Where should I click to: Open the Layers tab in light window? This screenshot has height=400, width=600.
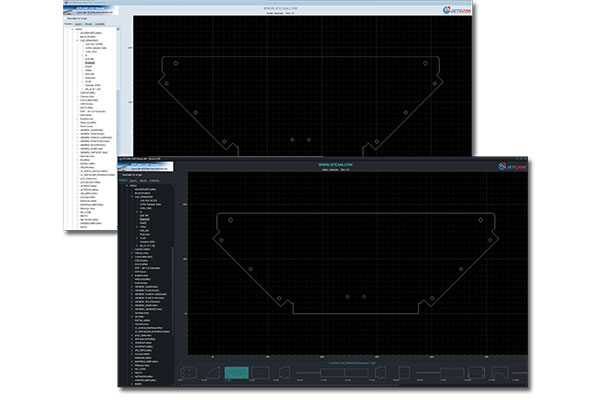pos(78,24)
